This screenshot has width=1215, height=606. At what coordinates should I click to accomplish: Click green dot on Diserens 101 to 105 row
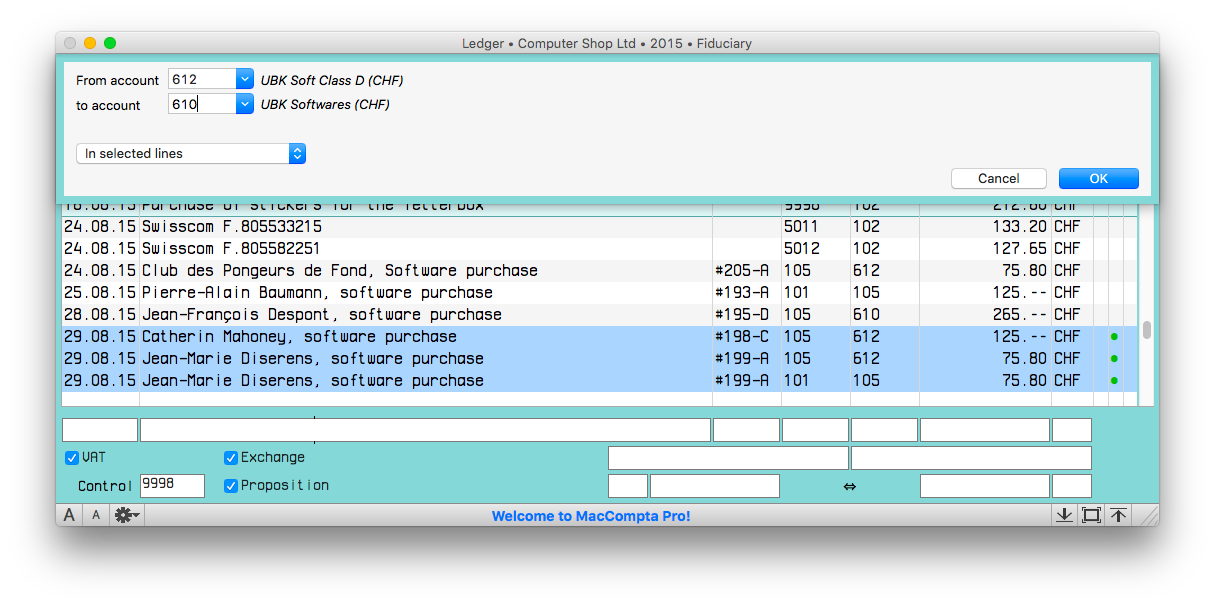(x=1114, y=381)
